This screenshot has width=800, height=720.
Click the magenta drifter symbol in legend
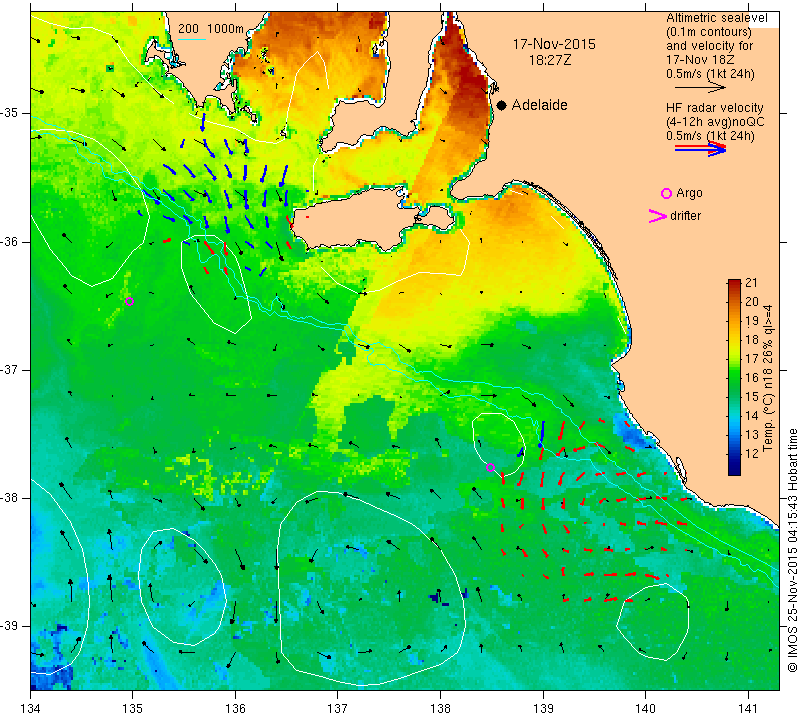pos(657,216)
